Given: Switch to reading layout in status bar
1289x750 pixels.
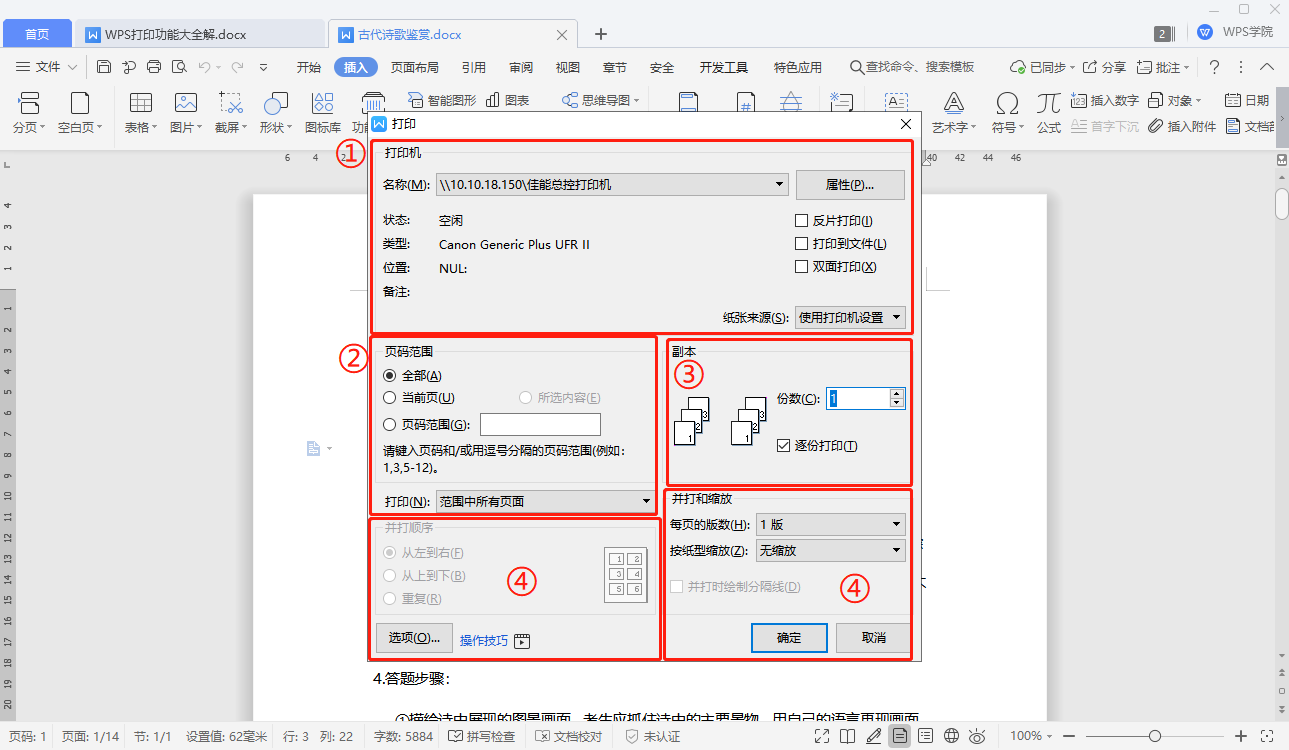Looking at the screenshot, I should pyautogui.click(x=848, y=736).
